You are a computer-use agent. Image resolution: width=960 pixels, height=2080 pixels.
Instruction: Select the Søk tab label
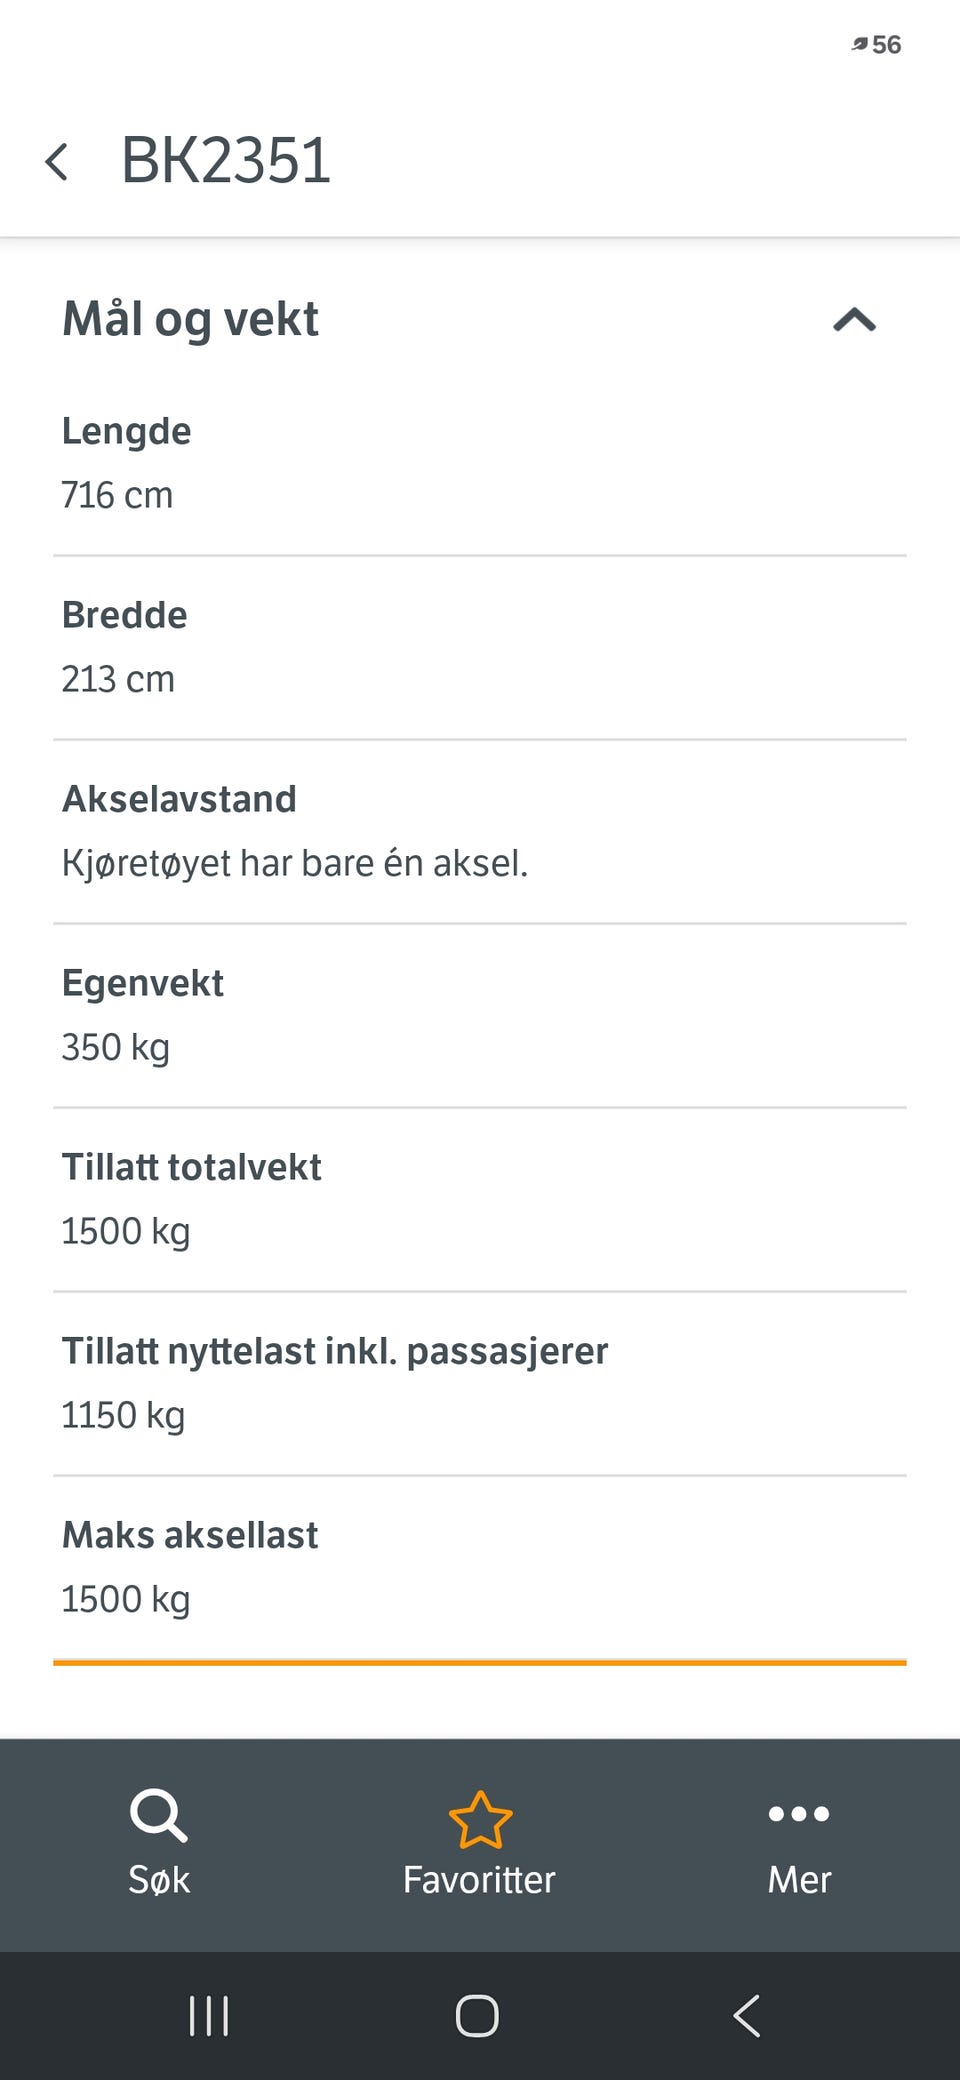coord(159,1879)
